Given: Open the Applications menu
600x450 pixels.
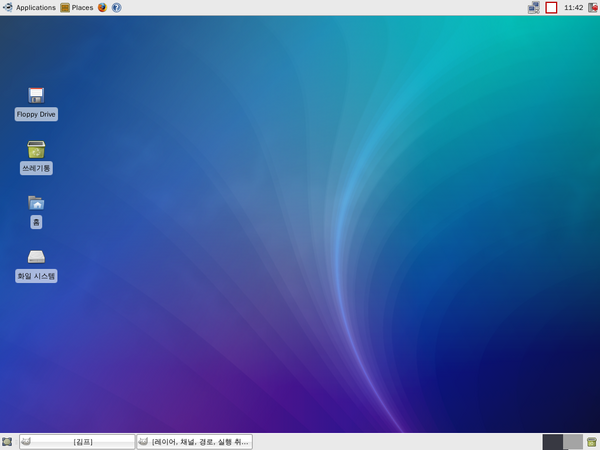Looking at the screenshot, I should (x=29, y=7).
